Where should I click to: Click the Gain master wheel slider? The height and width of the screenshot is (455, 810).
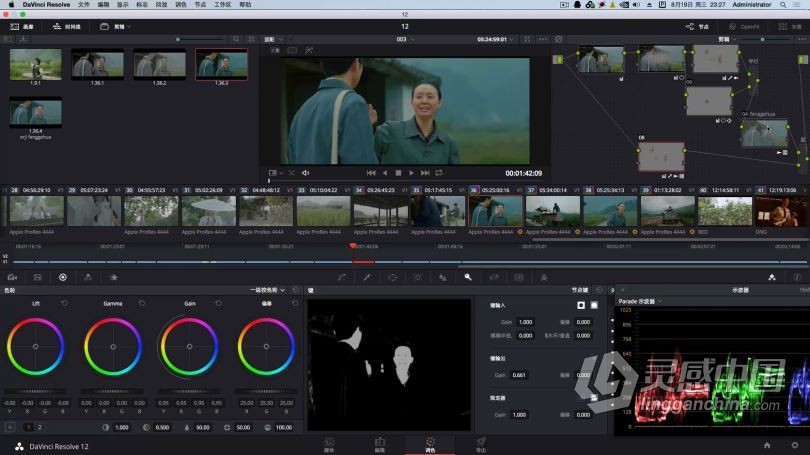click(189, 391)
